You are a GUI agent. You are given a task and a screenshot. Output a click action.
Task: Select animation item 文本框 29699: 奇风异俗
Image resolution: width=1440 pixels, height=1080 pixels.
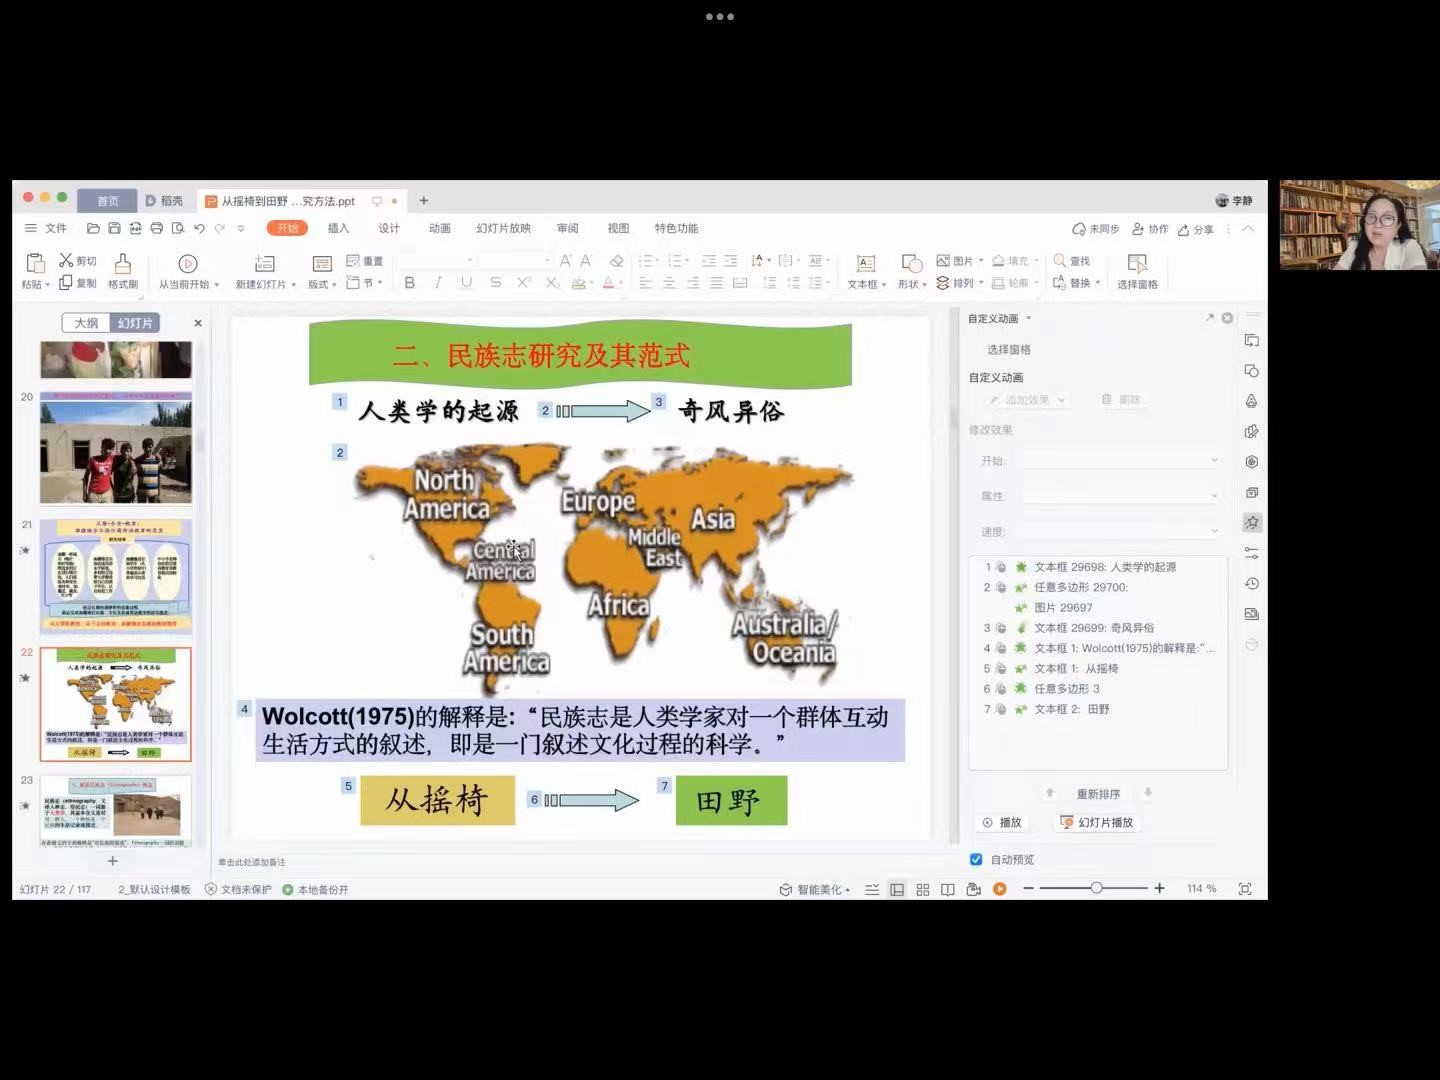tap(1094, 628)
